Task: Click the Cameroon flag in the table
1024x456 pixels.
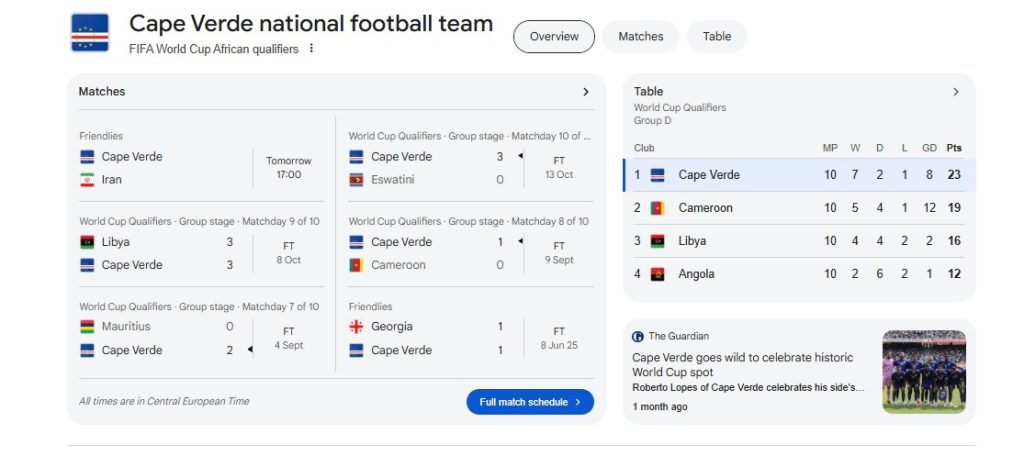Action: [657, 208]
